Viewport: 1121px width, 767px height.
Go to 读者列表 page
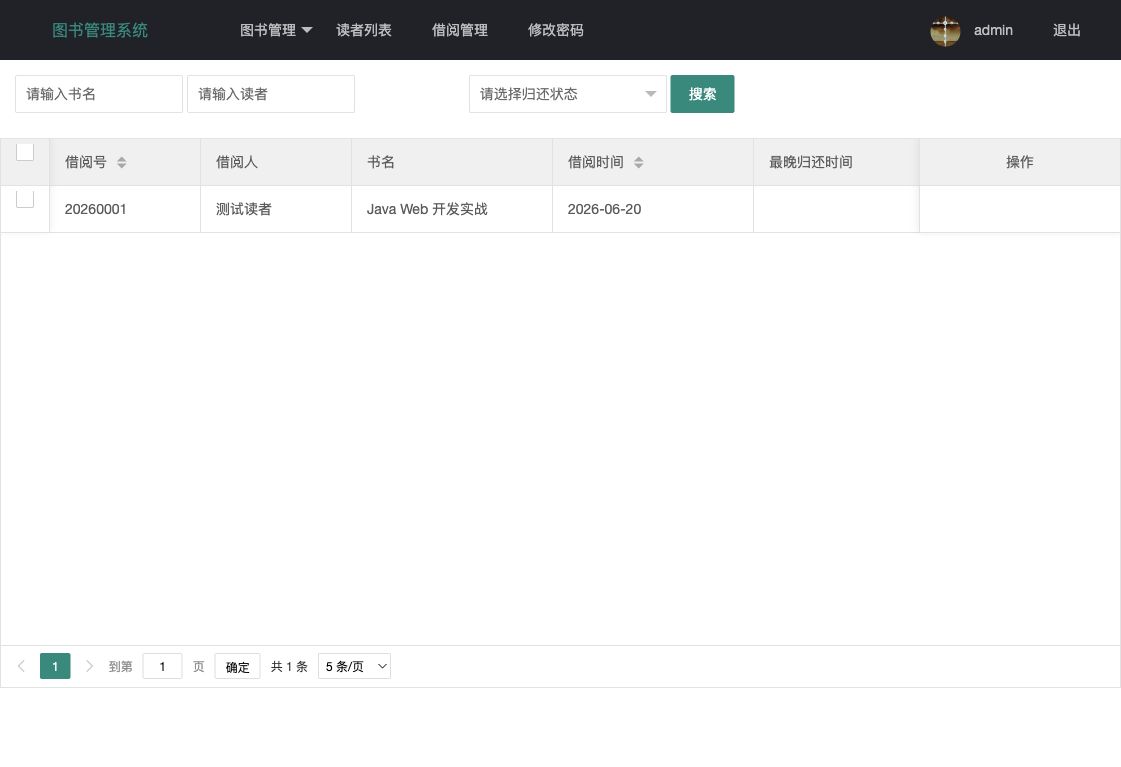point(364,30)
